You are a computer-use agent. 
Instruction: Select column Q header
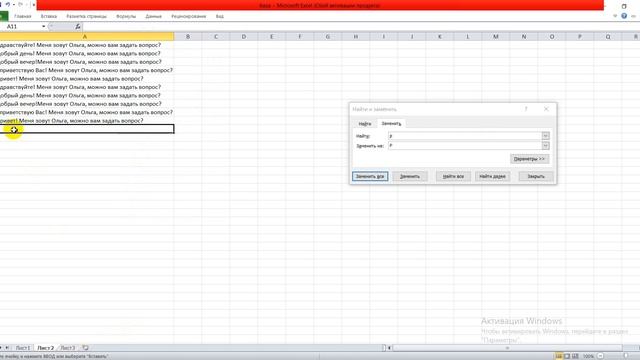coord(608,37)
